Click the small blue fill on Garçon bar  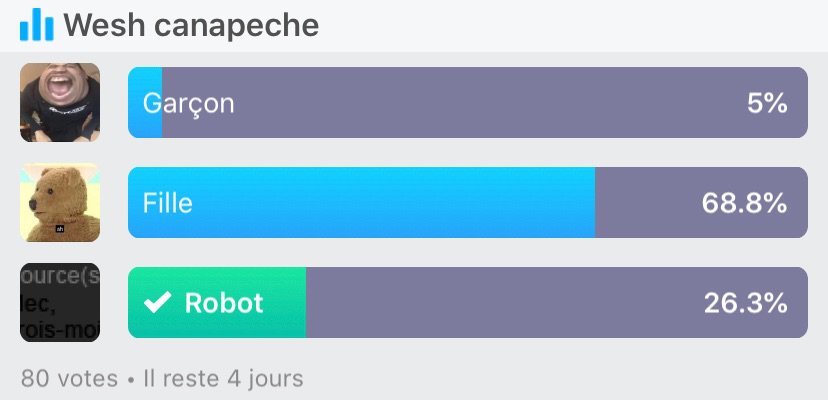click(145, 103)
